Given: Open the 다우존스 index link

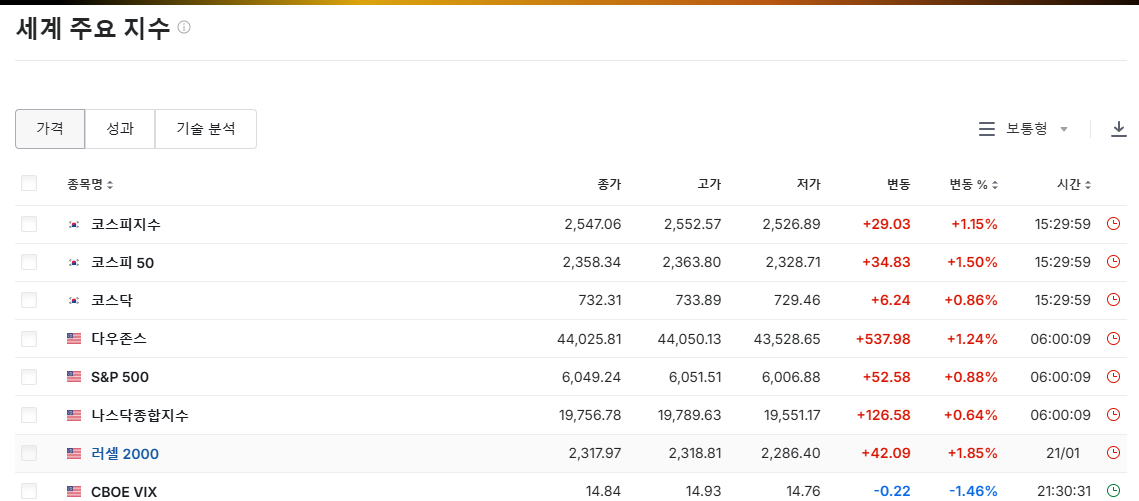Looking at the screenshot, I should (118, 339).
